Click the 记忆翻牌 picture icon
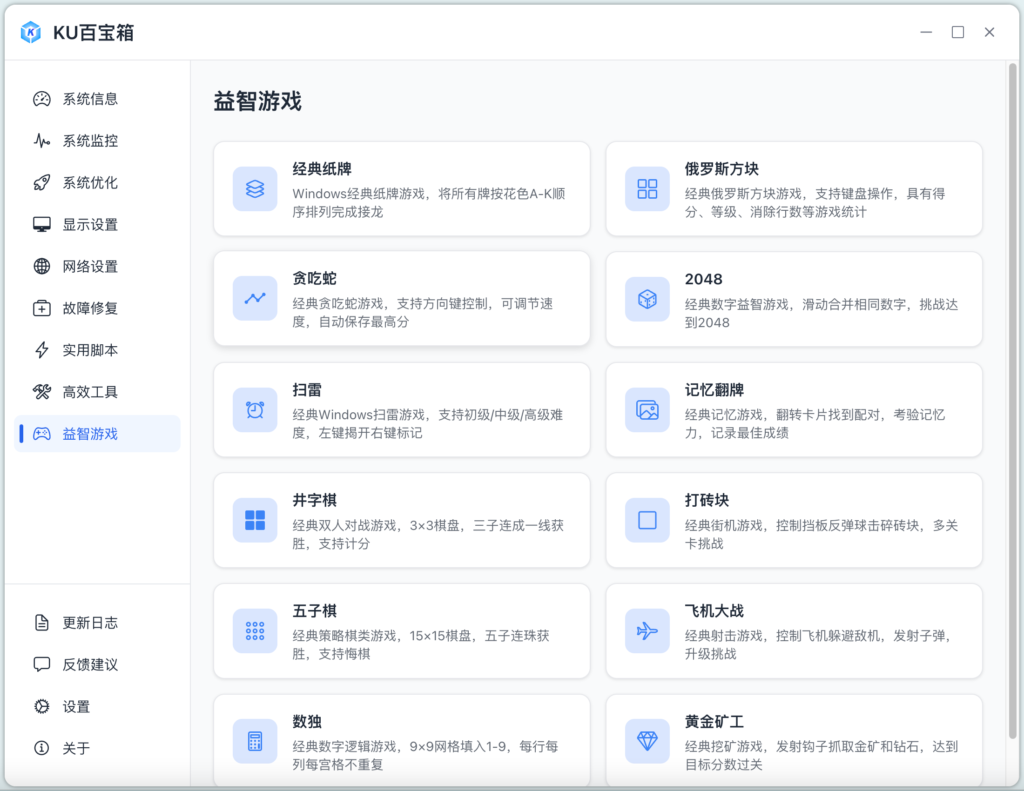 (x=647, y=410)
